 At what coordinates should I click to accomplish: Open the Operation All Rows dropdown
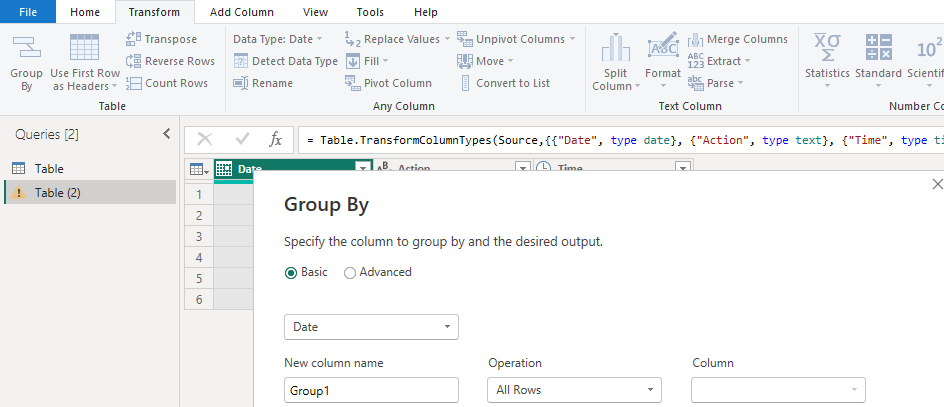point(574,390)
